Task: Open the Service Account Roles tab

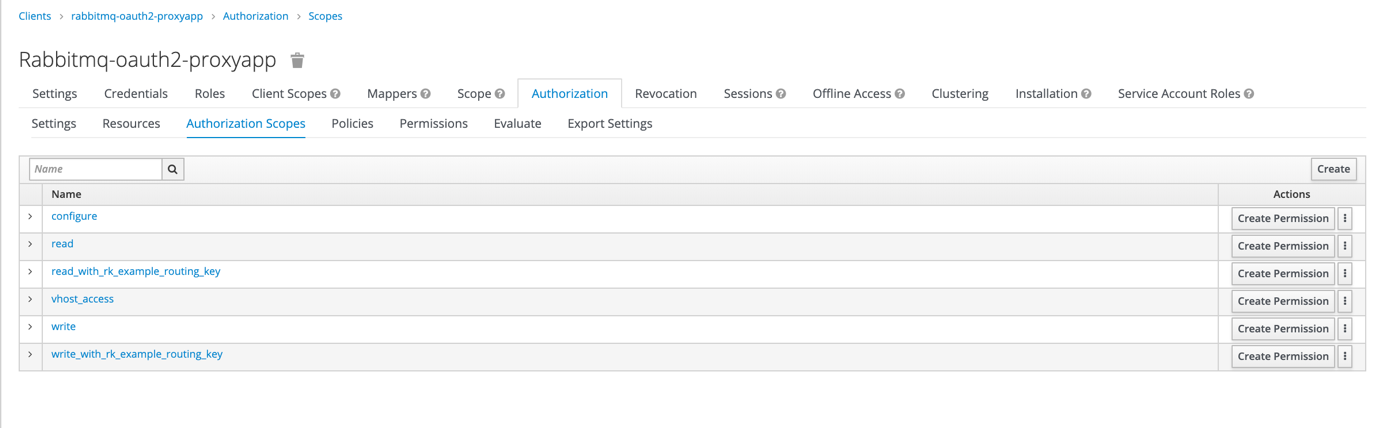Action: (x=1179, y=93)
